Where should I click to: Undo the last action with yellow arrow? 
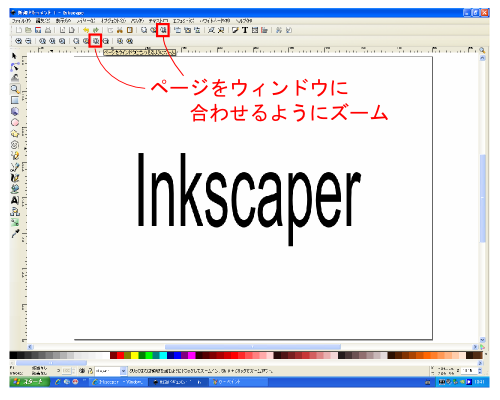tap(86, 30)
